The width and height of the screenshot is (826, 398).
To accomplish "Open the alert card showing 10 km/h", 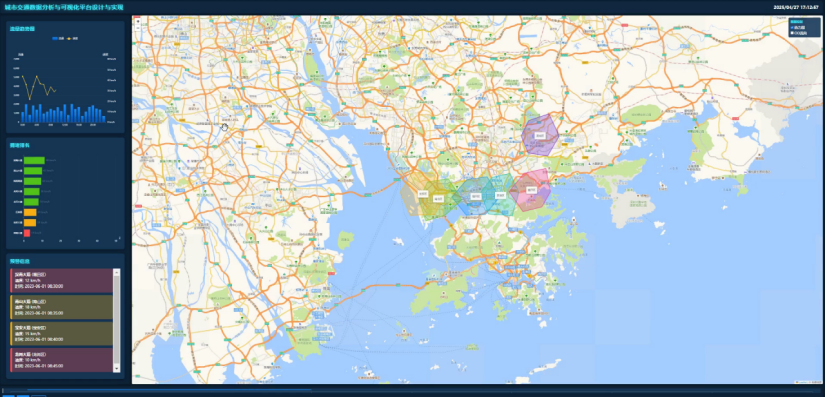I will point(62,360).
